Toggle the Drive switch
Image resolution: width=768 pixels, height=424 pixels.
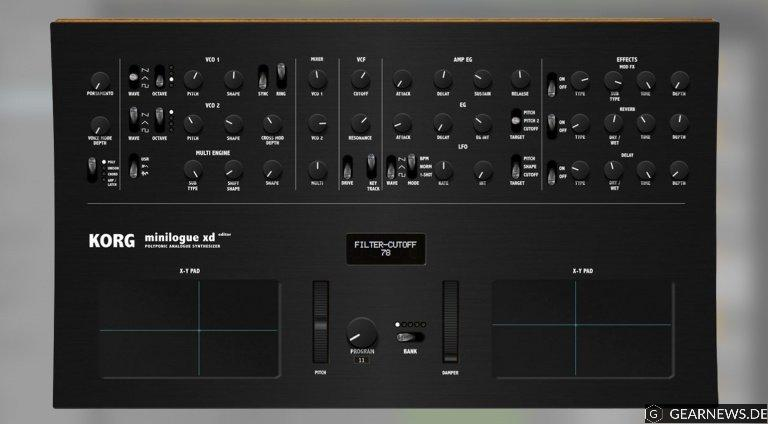click(x=347, y=167)
